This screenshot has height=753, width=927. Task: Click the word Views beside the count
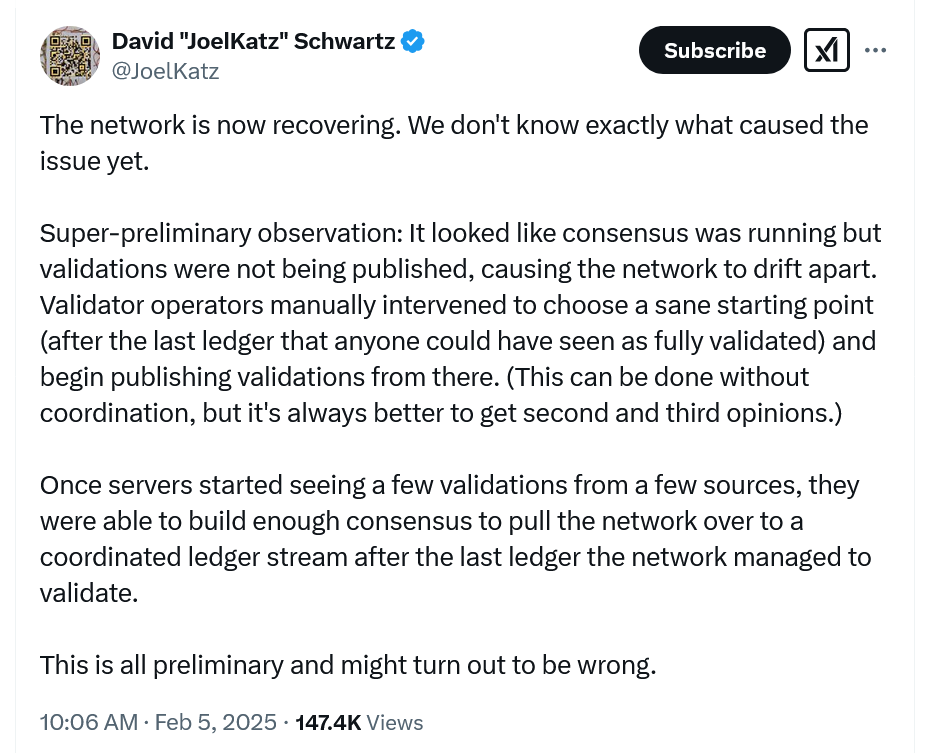click(x=395, y=722)
